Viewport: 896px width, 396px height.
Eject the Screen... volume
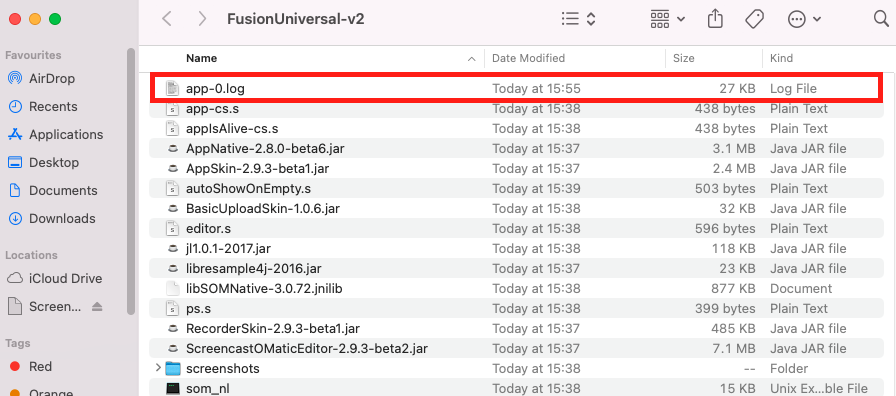click(97, 307)
